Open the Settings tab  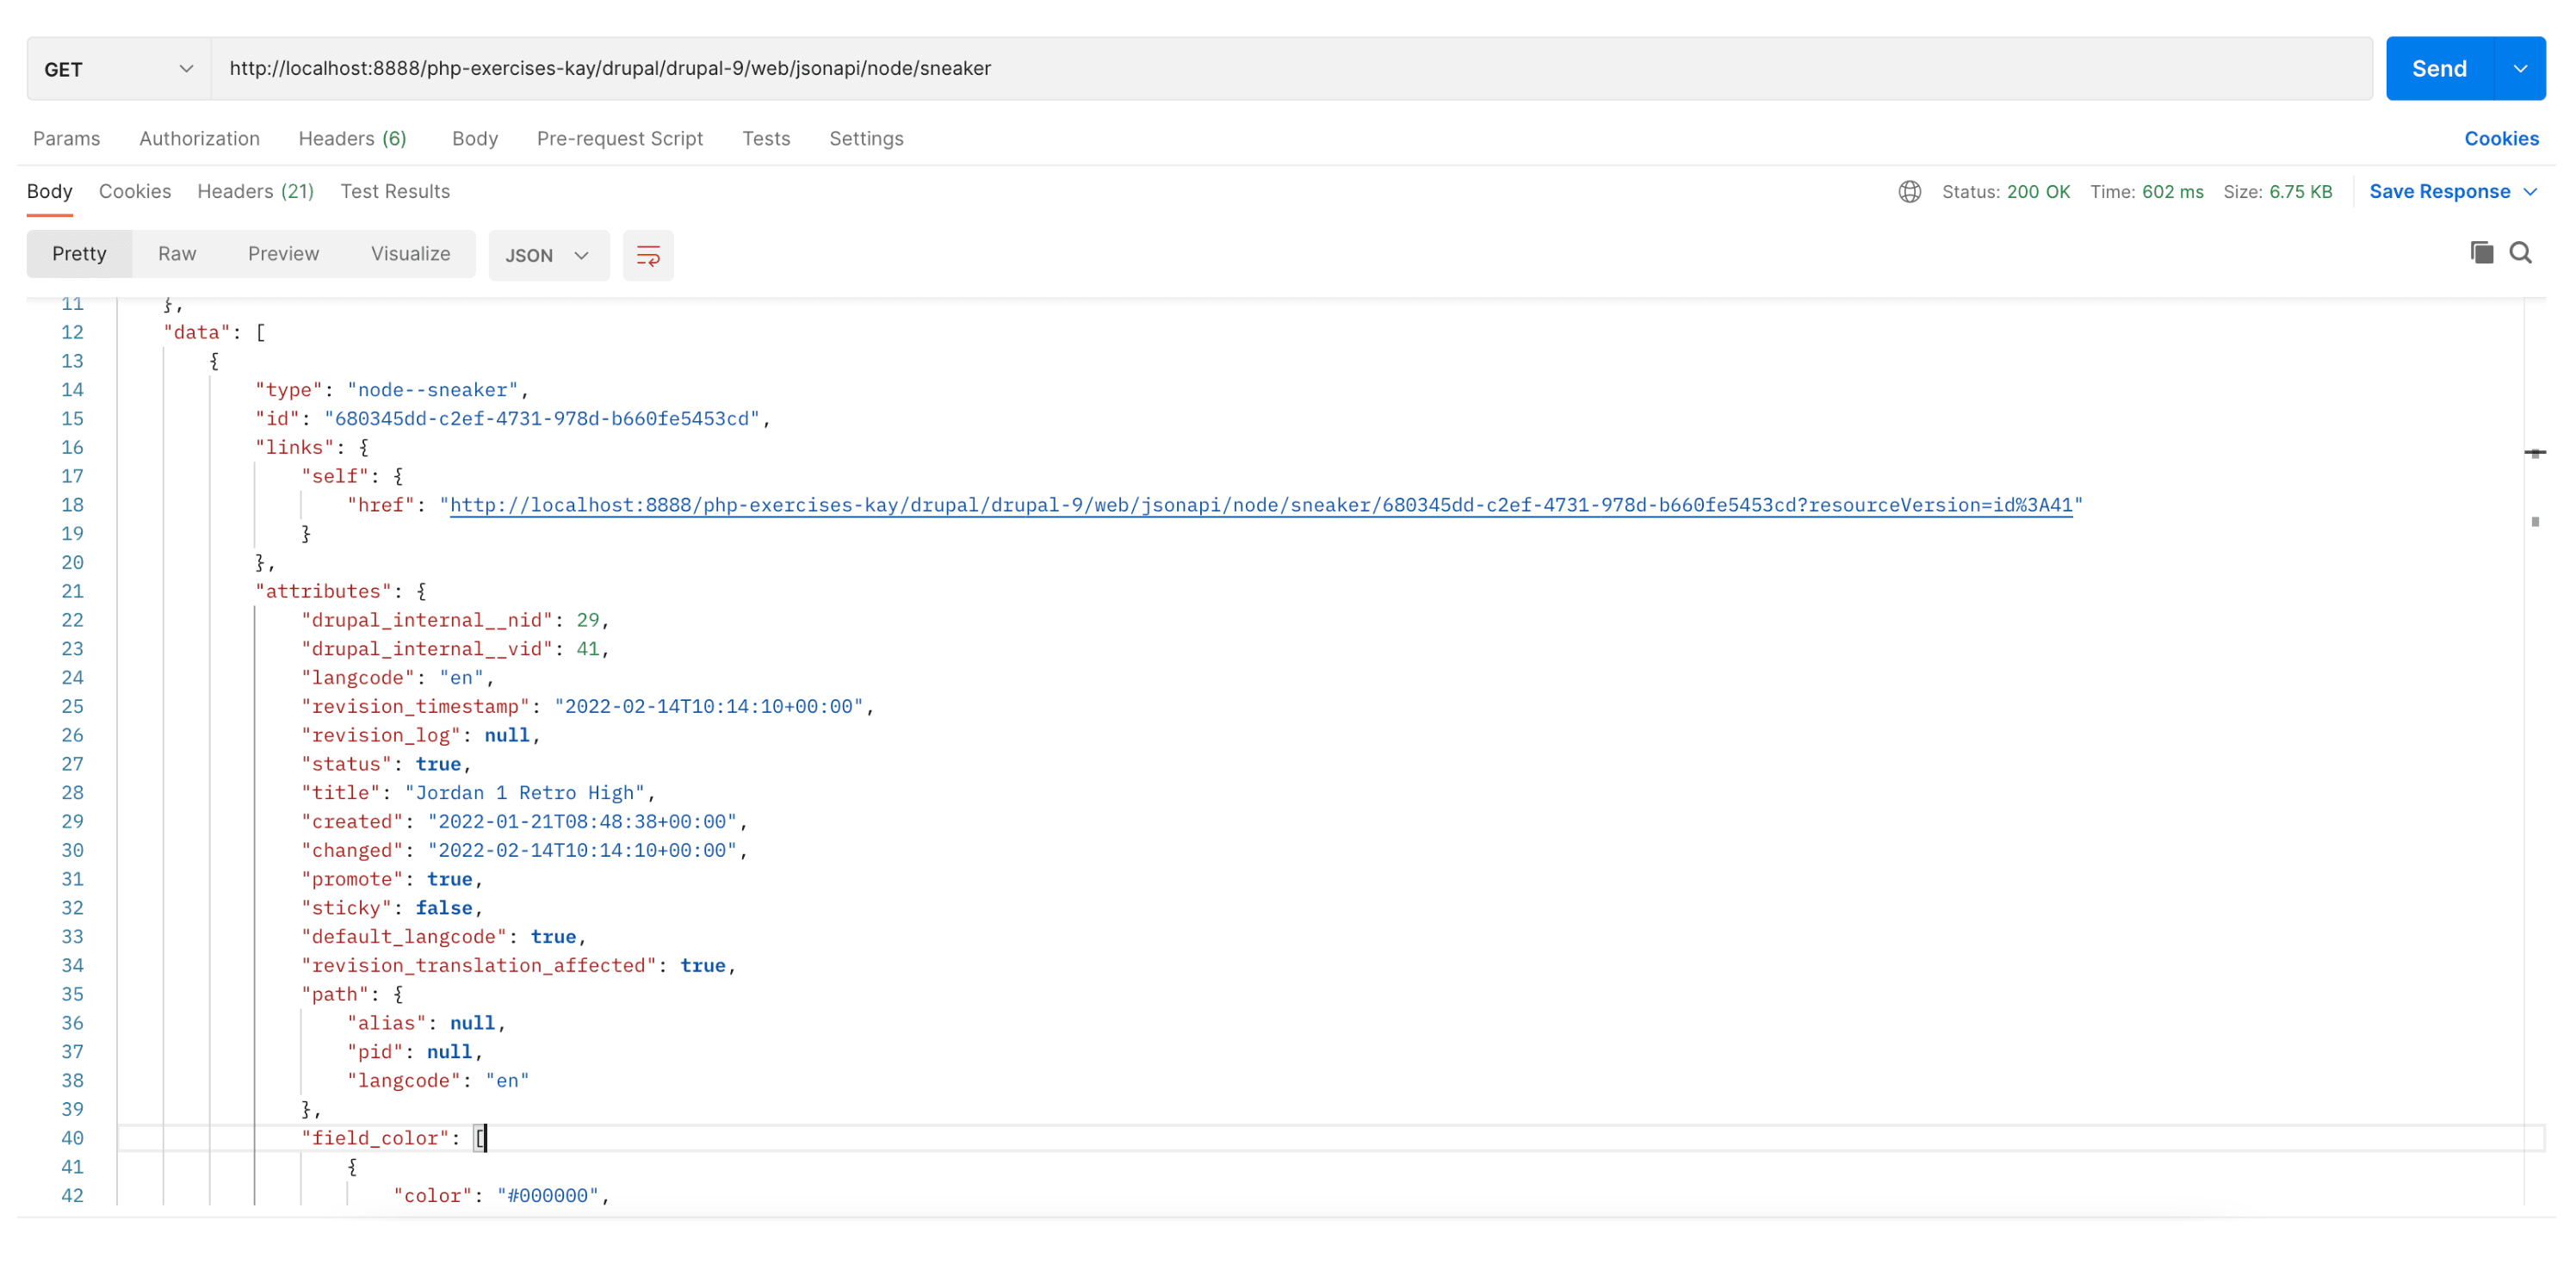click(865, 139)
